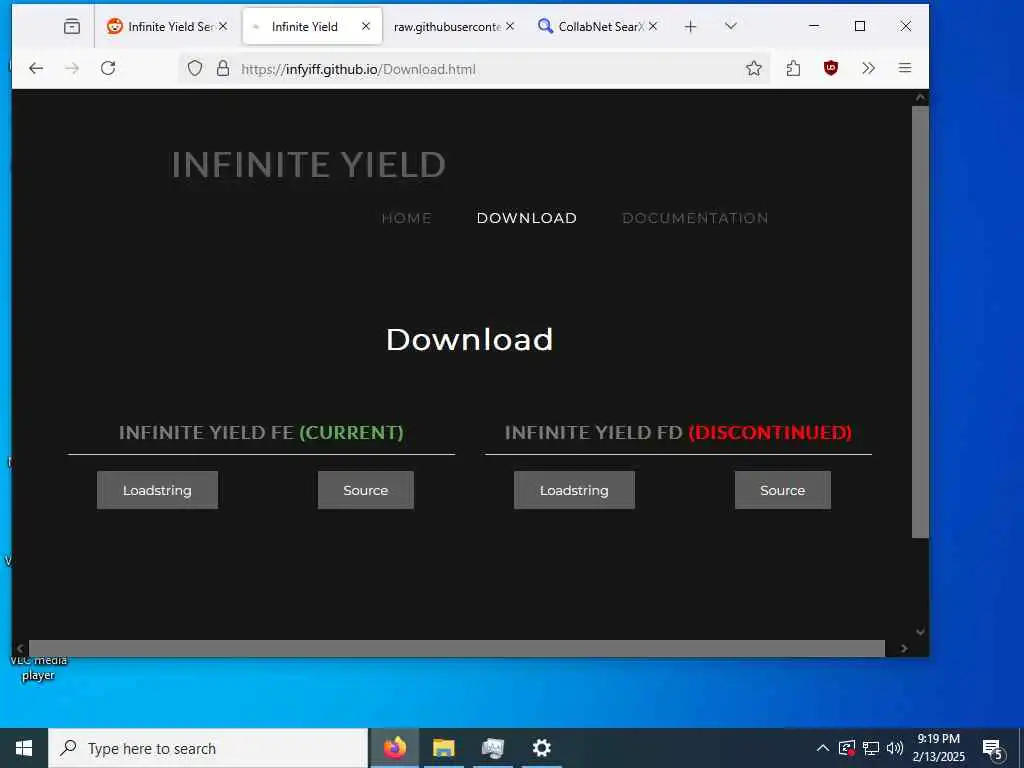Open Firefox from the taskbar
This screenshot has width=1024, height=768.
tap(394, 748)
